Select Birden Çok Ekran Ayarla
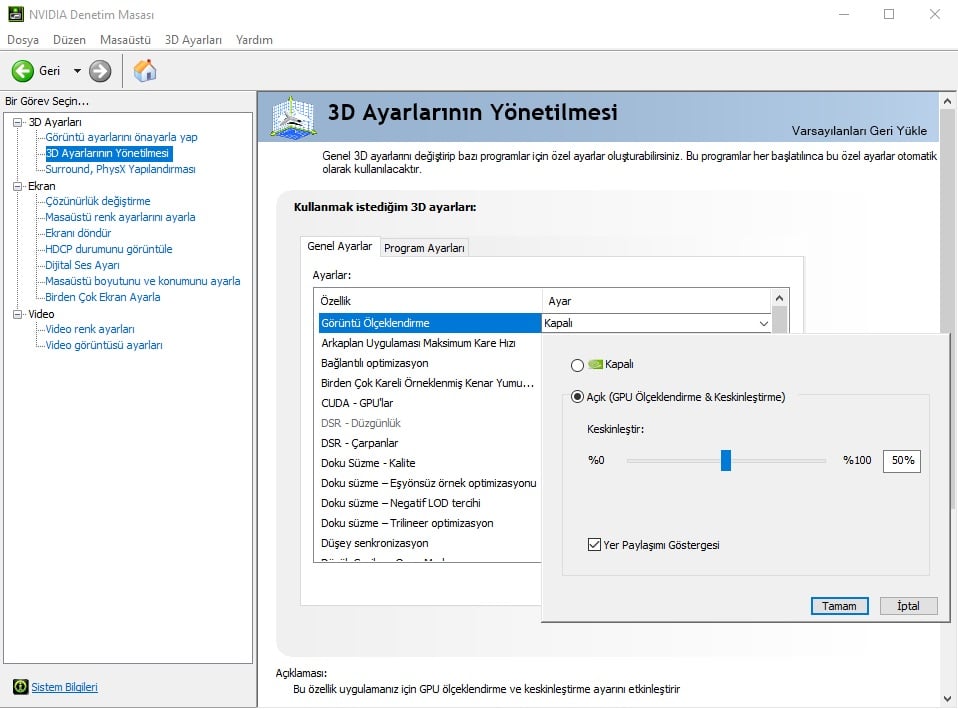958x709 pixels. 103,297
